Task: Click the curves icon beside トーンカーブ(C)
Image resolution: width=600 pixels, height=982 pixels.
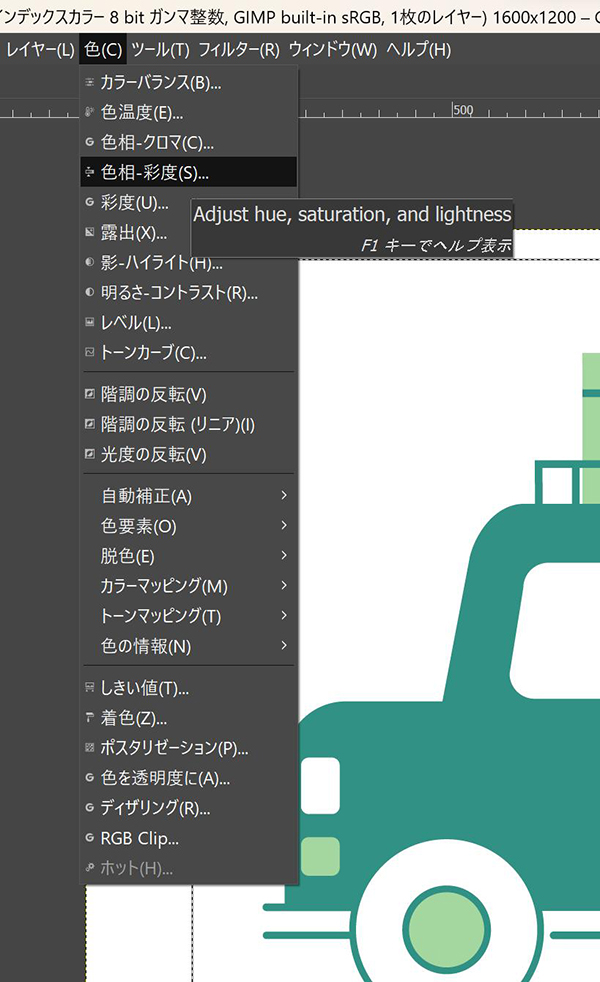Action: tap(90, 353)
